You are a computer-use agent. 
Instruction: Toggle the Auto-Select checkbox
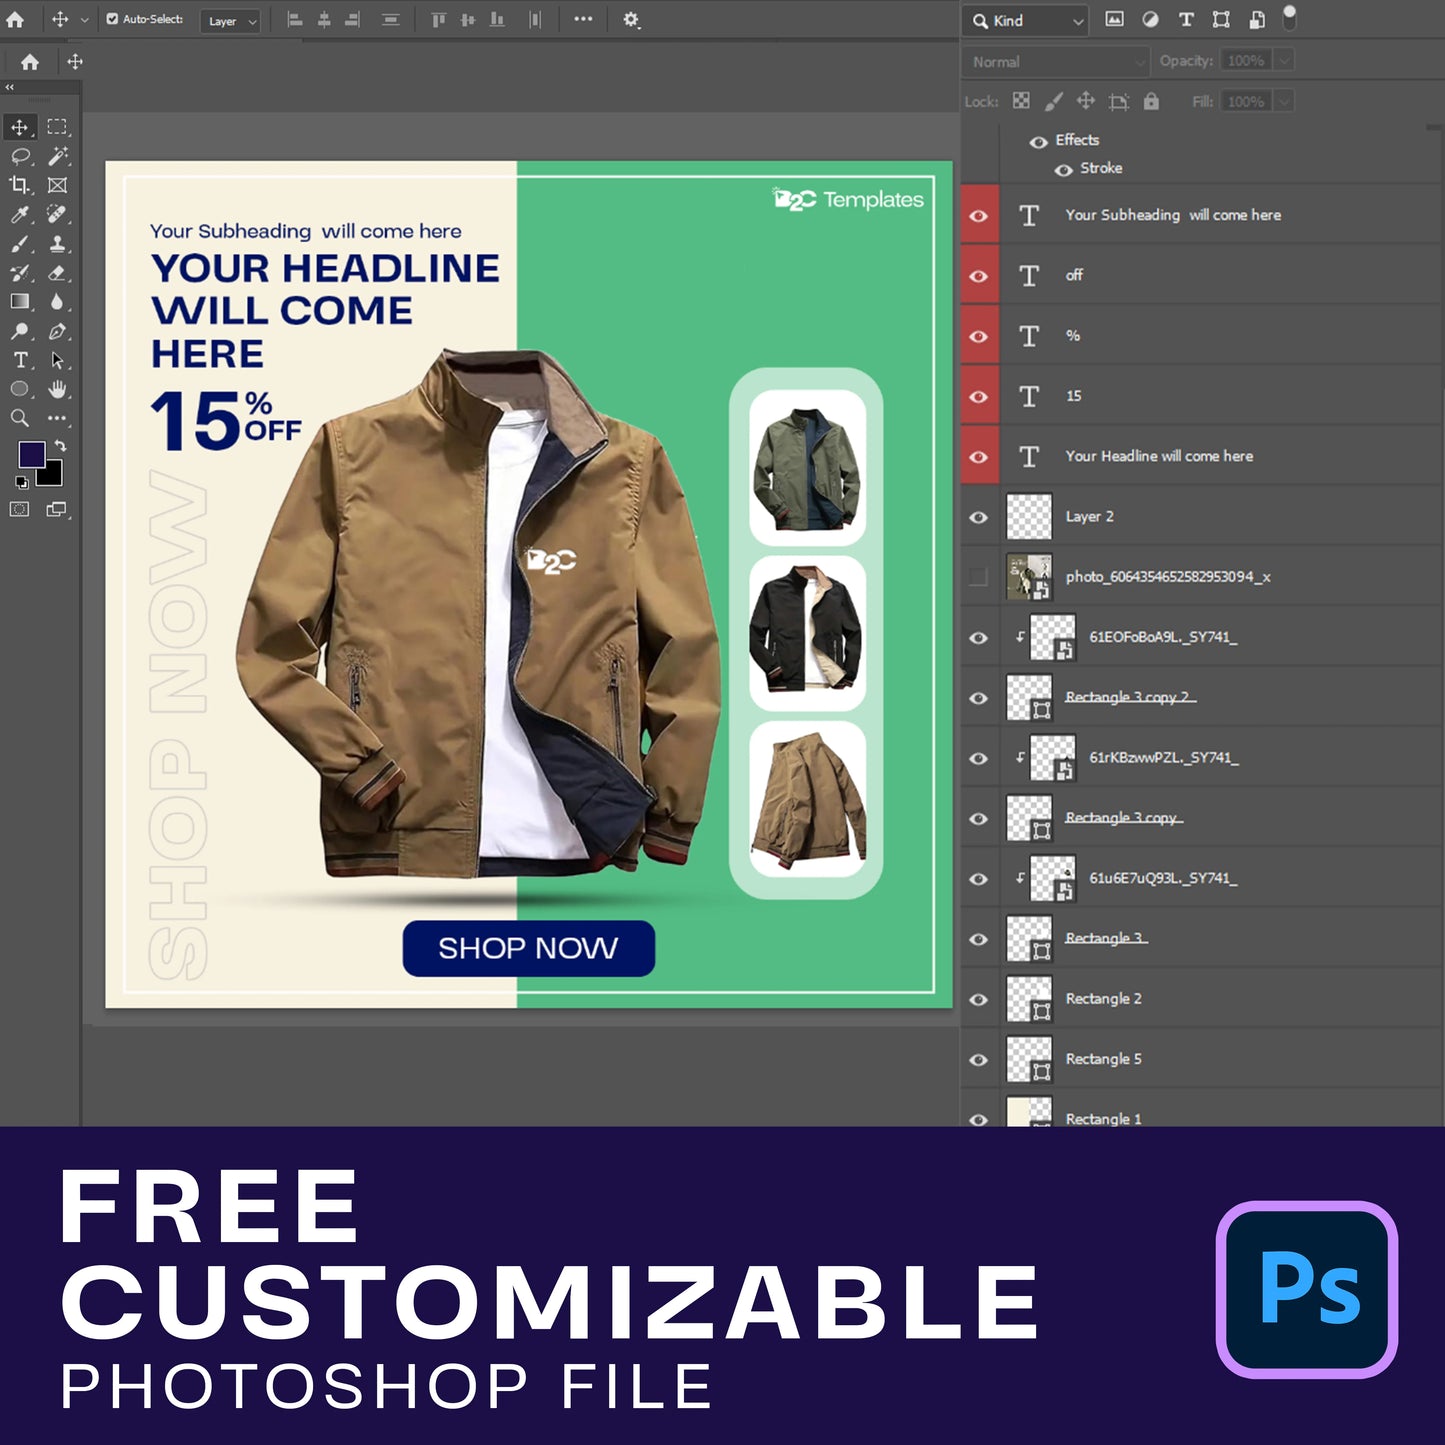112,19
